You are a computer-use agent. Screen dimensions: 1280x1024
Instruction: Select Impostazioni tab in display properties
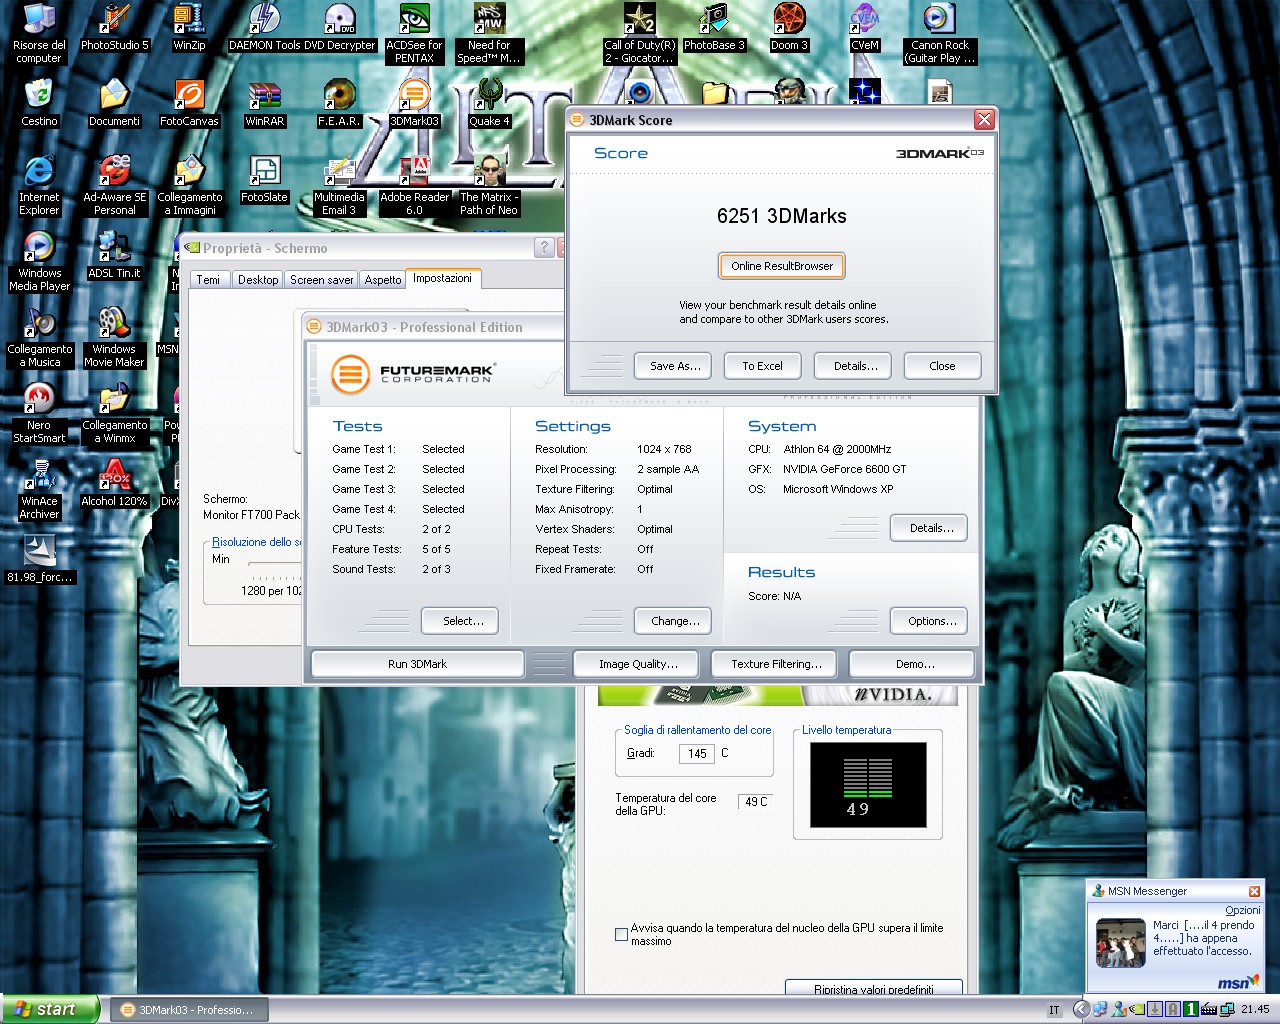click(x=442, y=278)
